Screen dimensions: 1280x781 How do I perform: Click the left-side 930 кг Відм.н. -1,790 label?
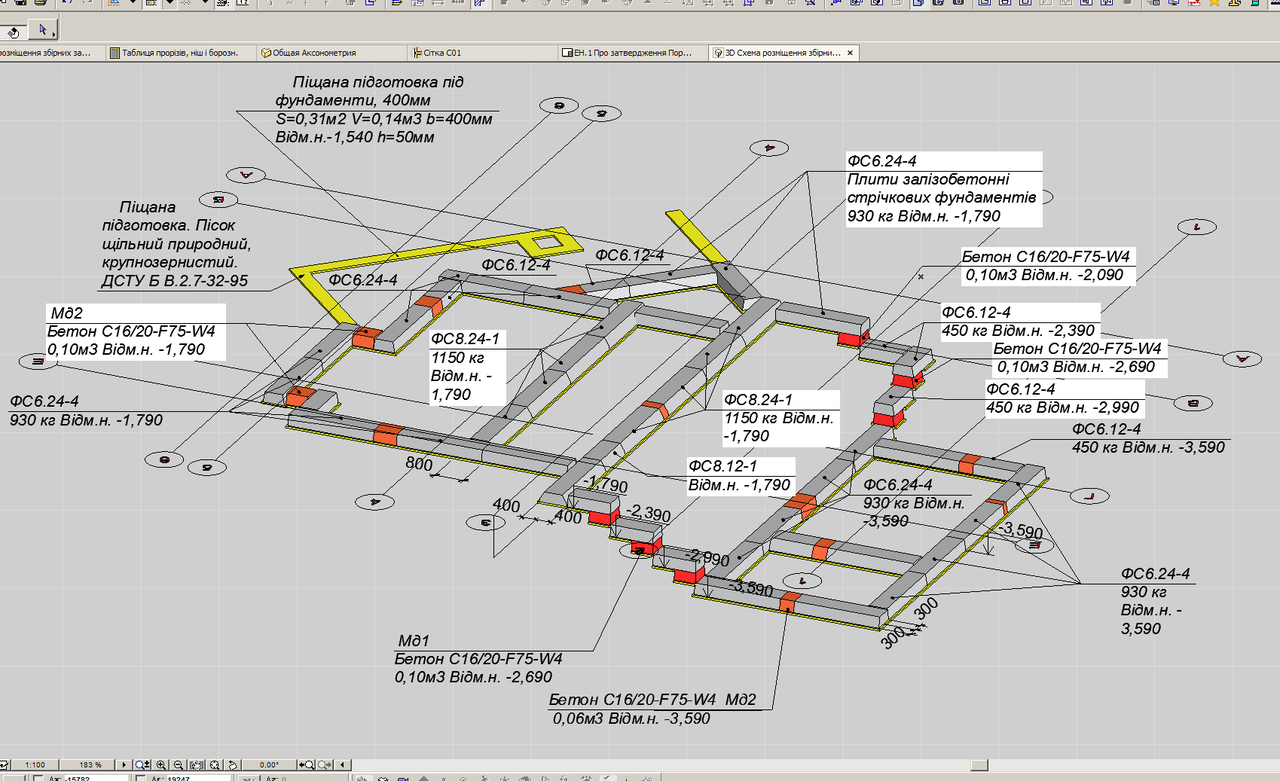click(x=86, y=421)
